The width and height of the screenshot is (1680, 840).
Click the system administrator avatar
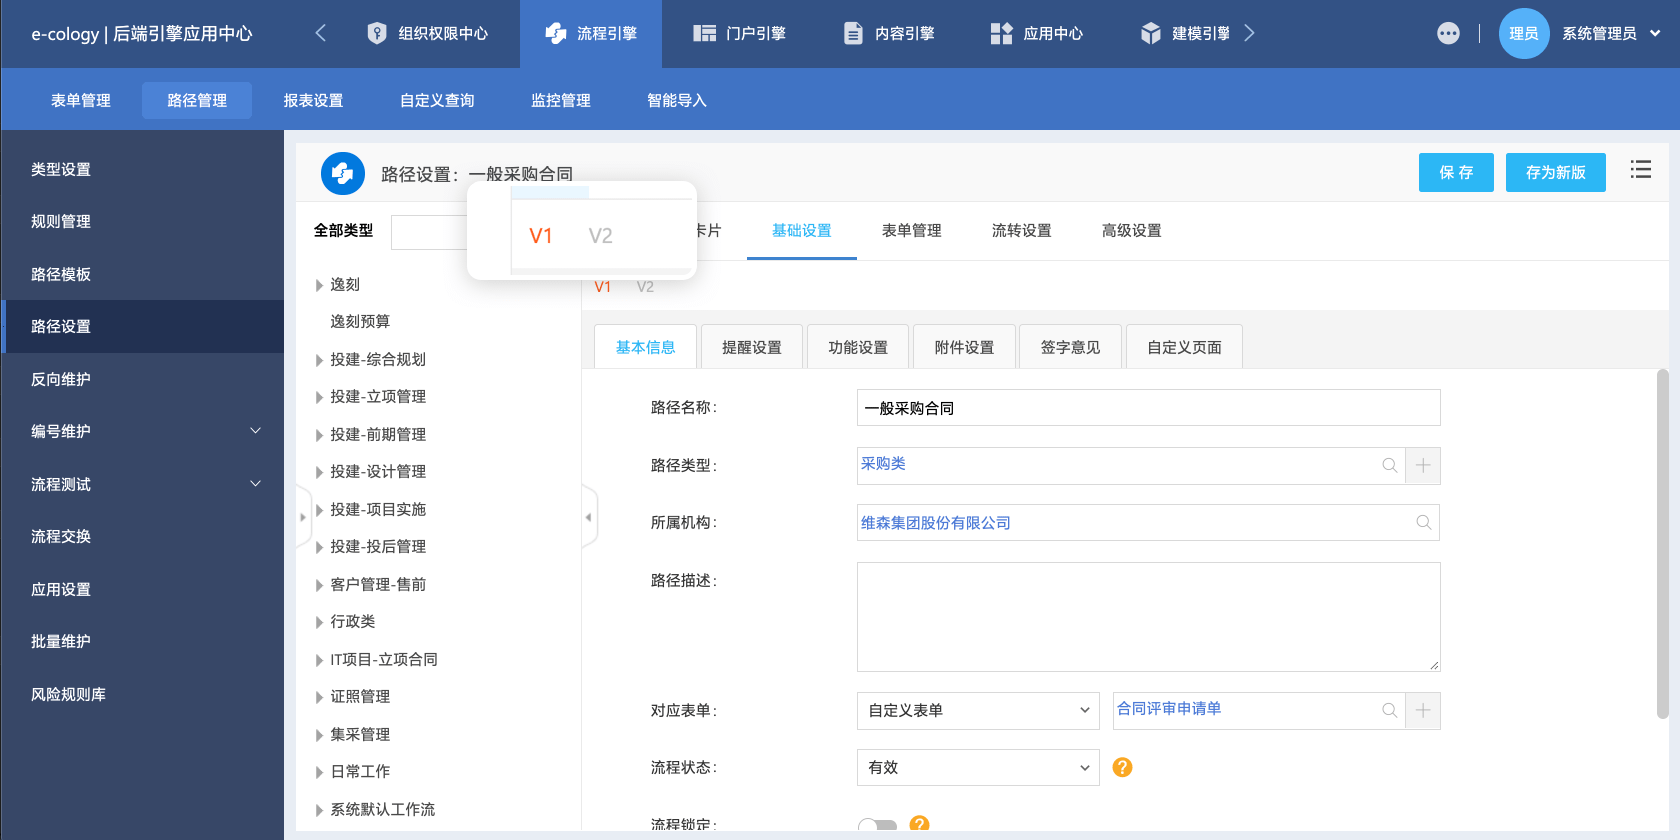point(1524,33)
